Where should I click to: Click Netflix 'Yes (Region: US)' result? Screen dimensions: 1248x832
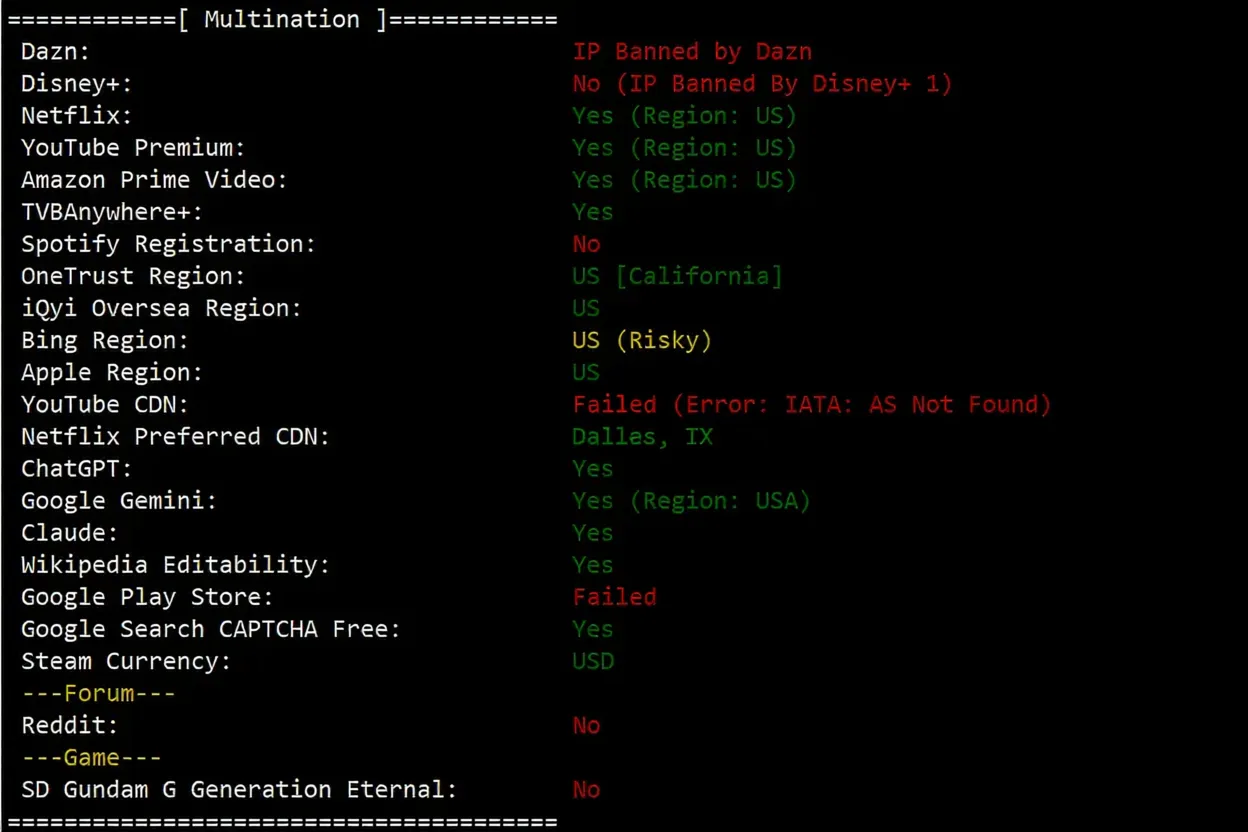pos(684,116)
